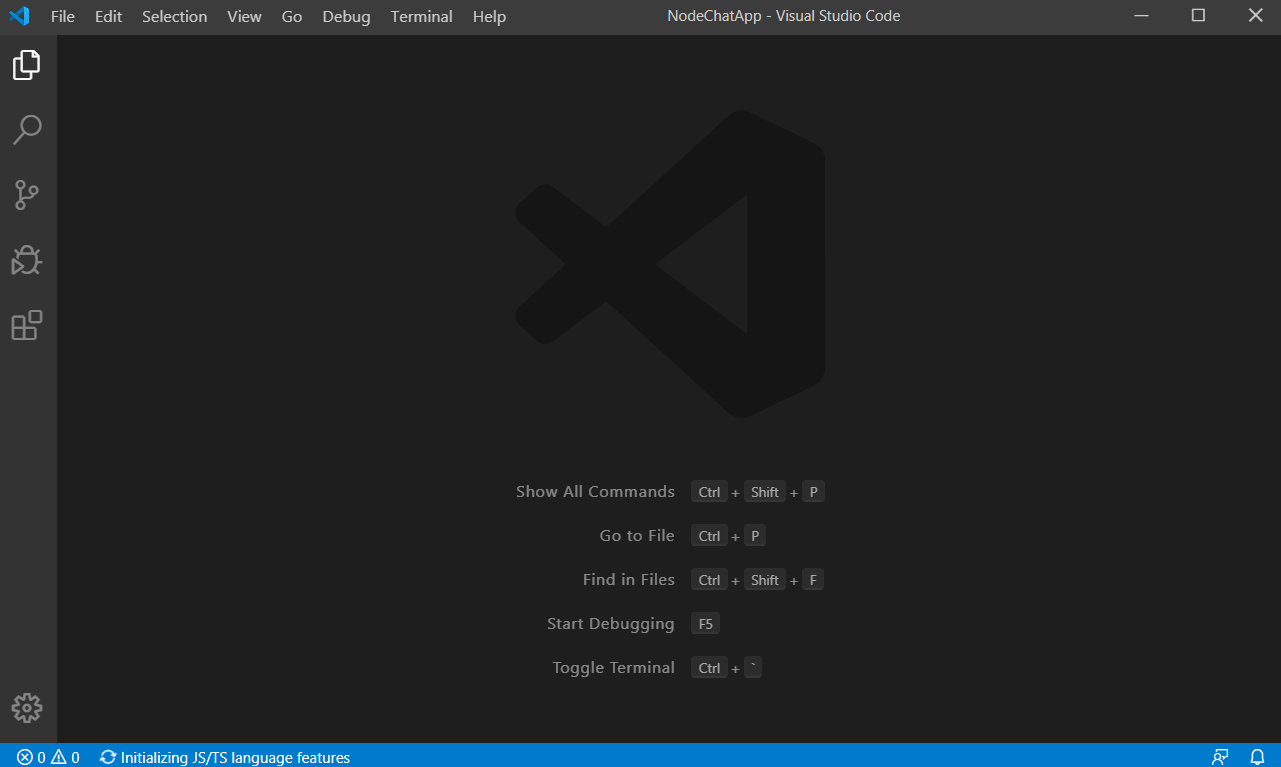Close the Visual Studio Code window

click(1256, 16)
